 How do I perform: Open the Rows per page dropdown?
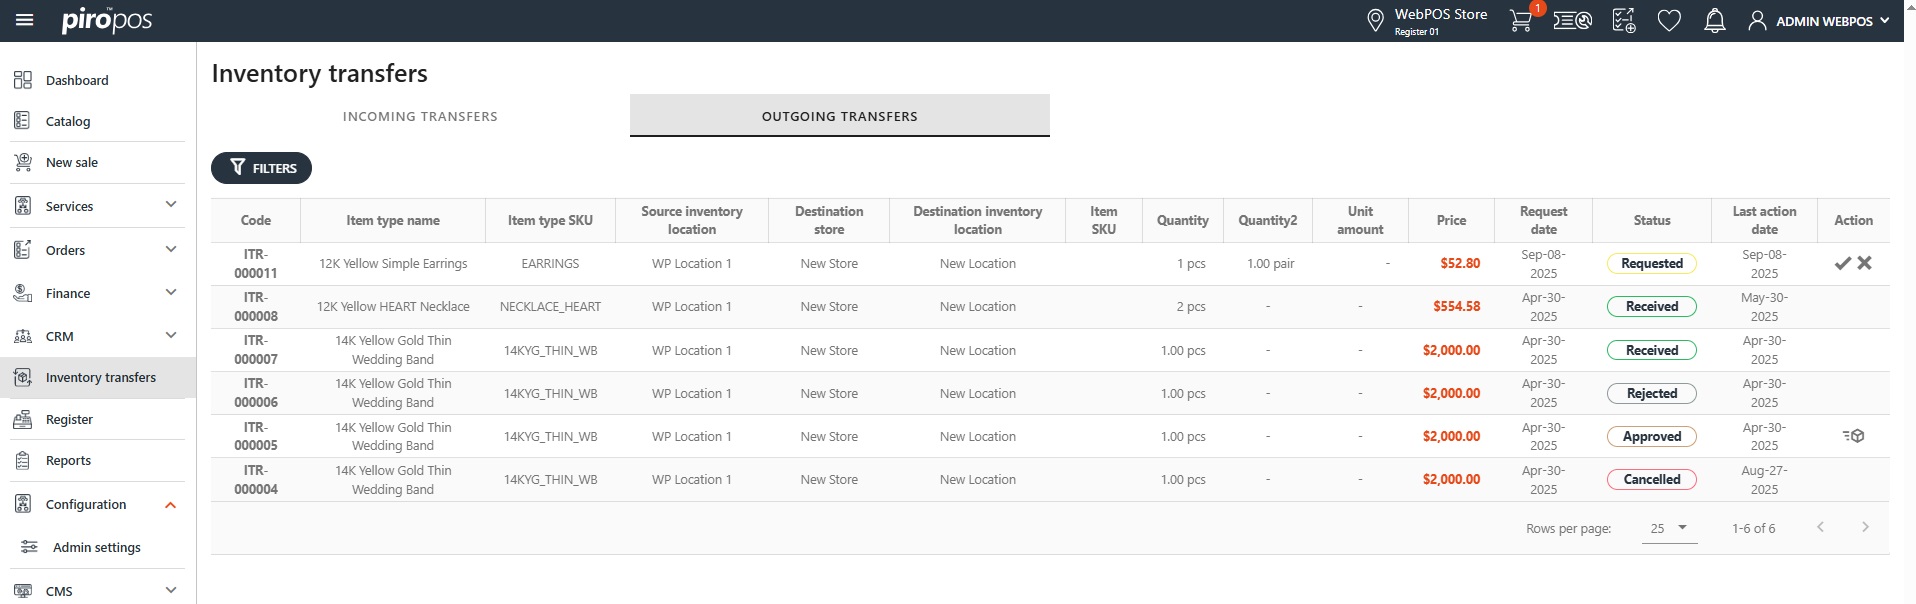point(1669,528)
